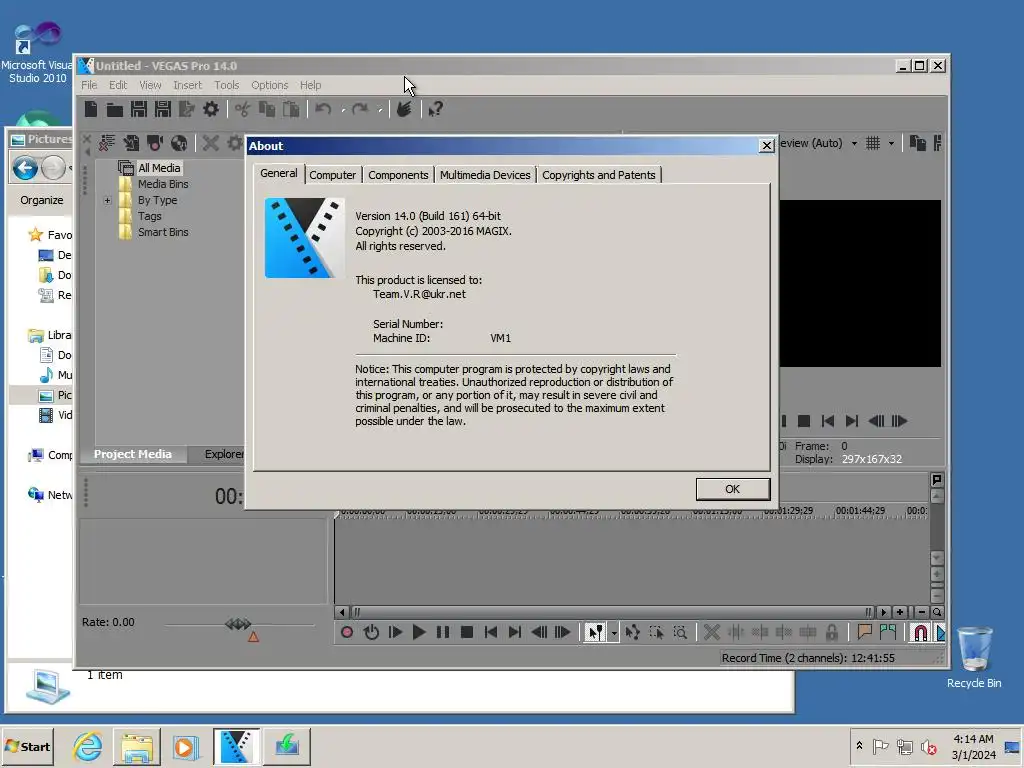Open the View menu
Screen dimensions: 1024x768
pos(150,85)
